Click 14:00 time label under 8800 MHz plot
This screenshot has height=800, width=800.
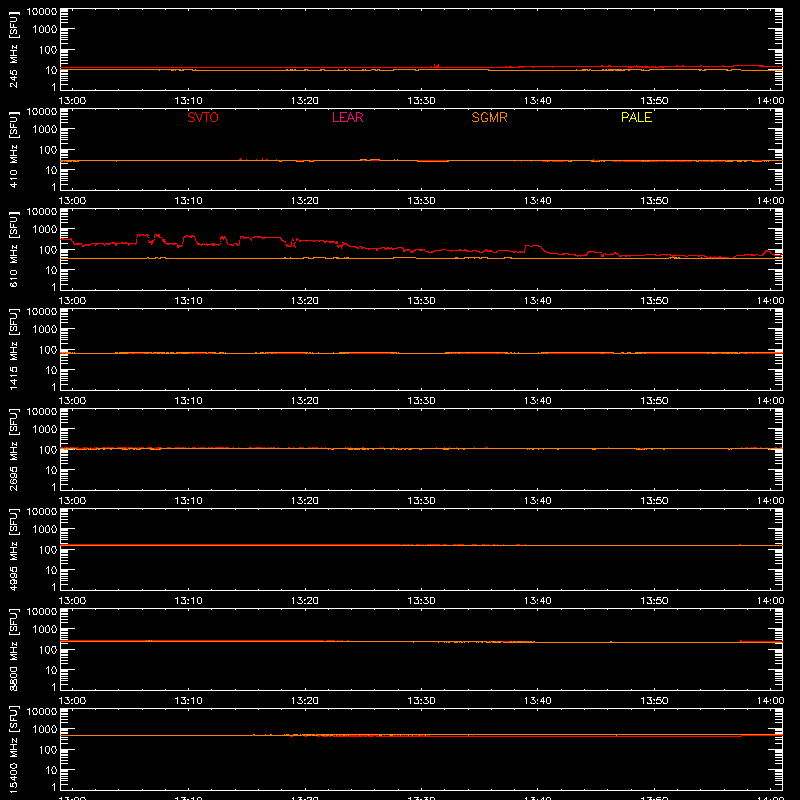pos(770,701)
